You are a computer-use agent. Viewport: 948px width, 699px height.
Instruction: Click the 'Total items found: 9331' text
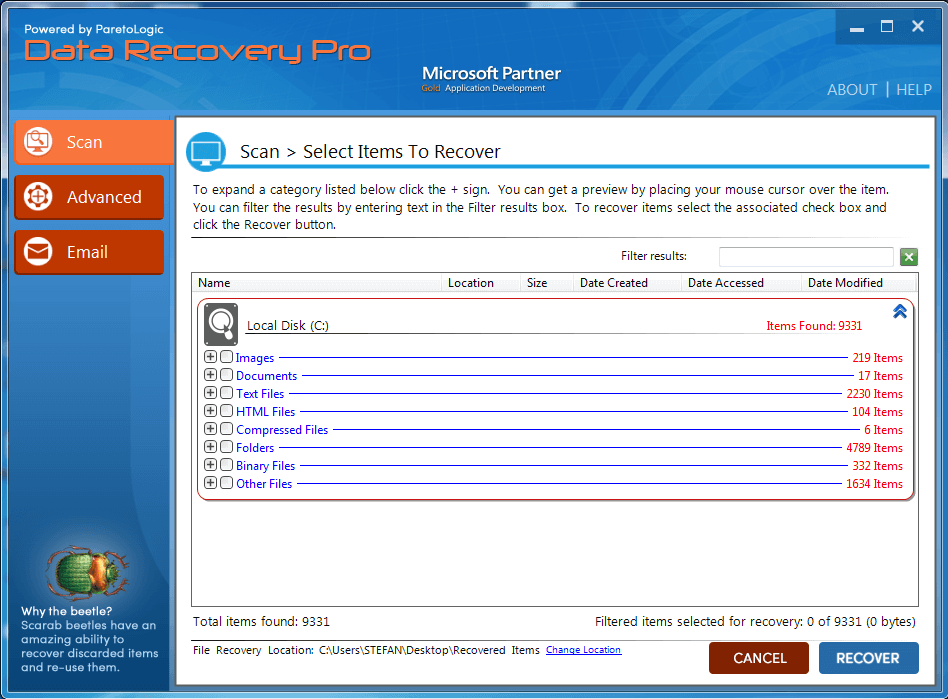261,622
